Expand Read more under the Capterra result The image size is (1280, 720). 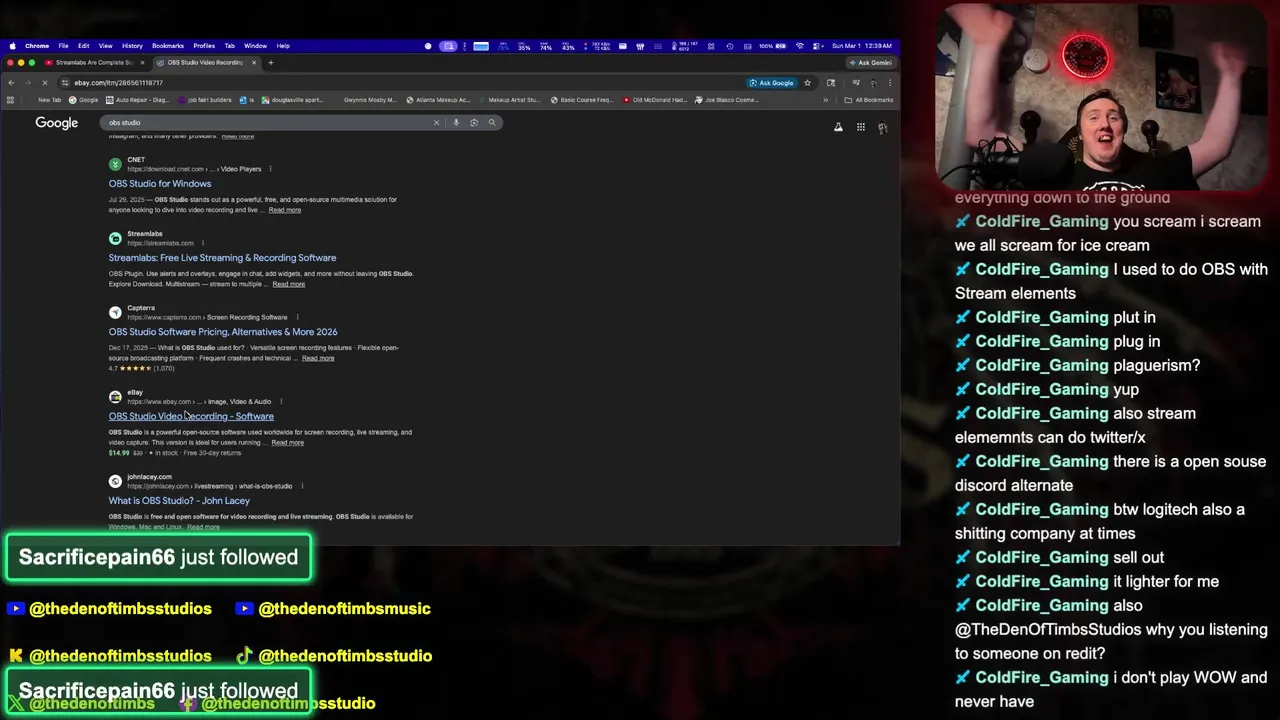(x=318, y=358)
